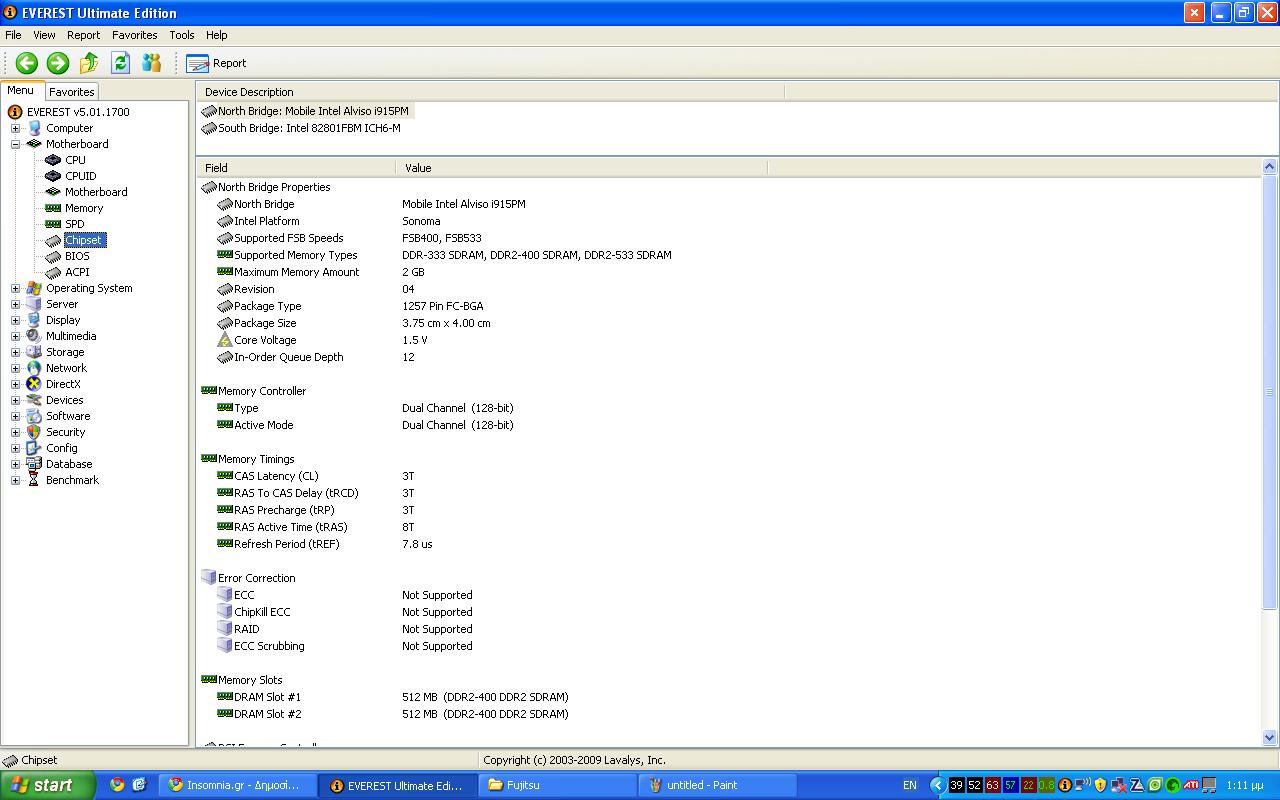Expand the Computer tree node
The width and height of the screenshot is (1280, 800).
click(15, 128)
